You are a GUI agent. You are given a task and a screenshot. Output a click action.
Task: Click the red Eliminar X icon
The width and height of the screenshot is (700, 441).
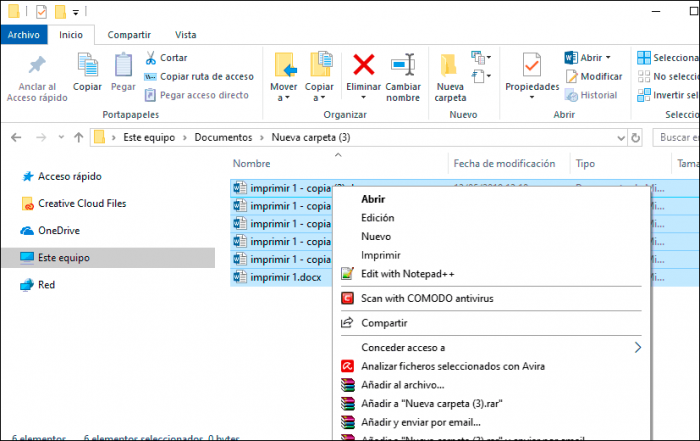pyautogui.click(x=363, y=64)
